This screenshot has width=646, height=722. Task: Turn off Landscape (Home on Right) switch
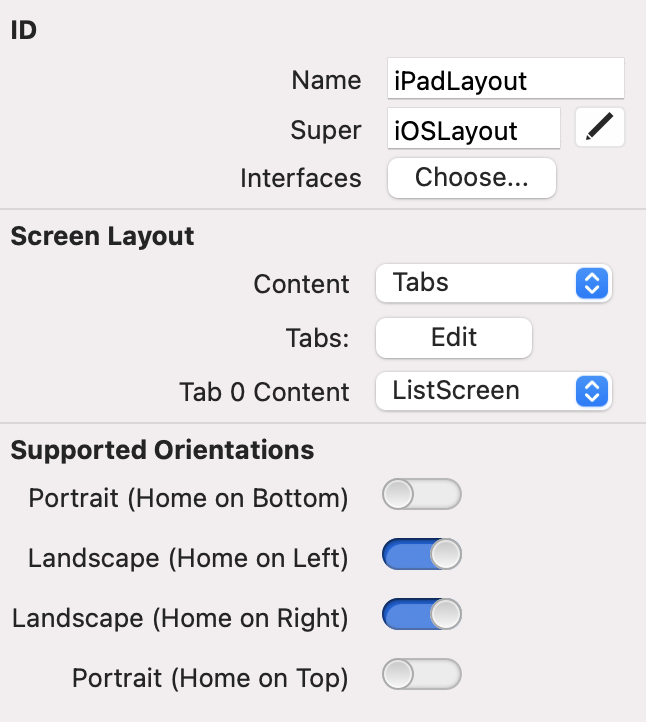pyautogui.click(x=421, y=615)
